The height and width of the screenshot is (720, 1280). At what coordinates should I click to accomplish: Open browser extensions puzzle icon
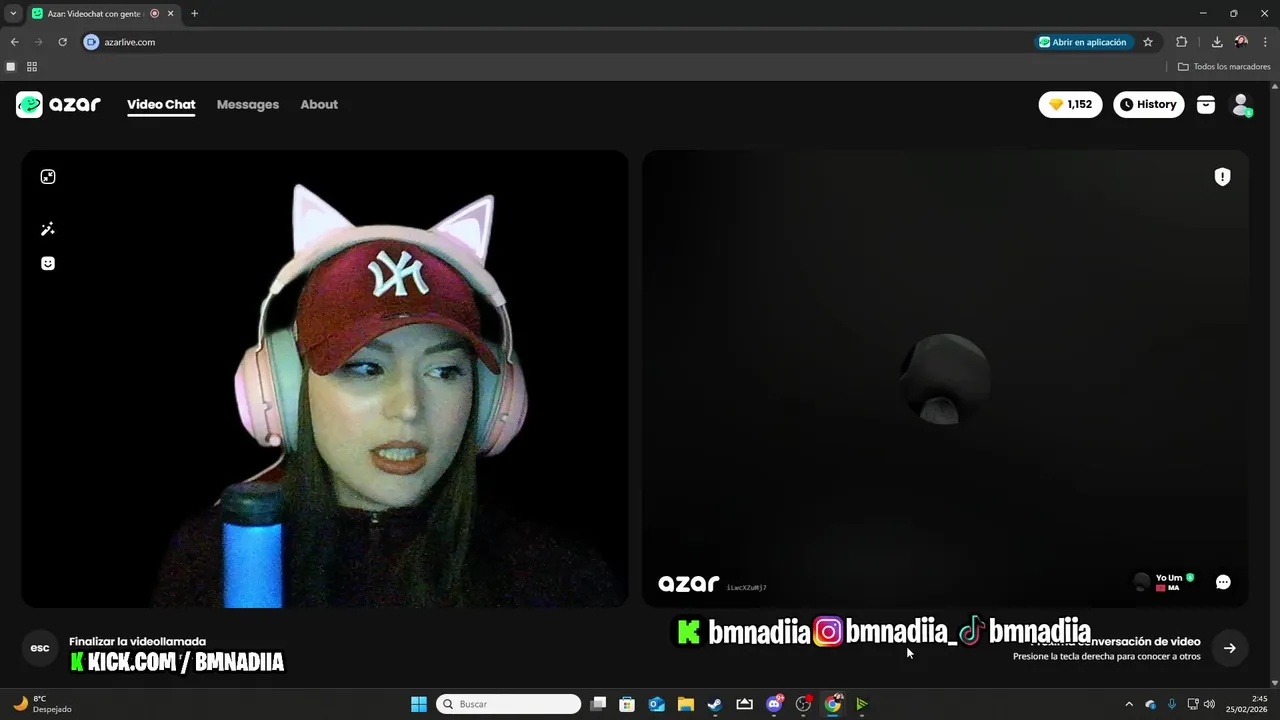click(x=1181, y=42)
